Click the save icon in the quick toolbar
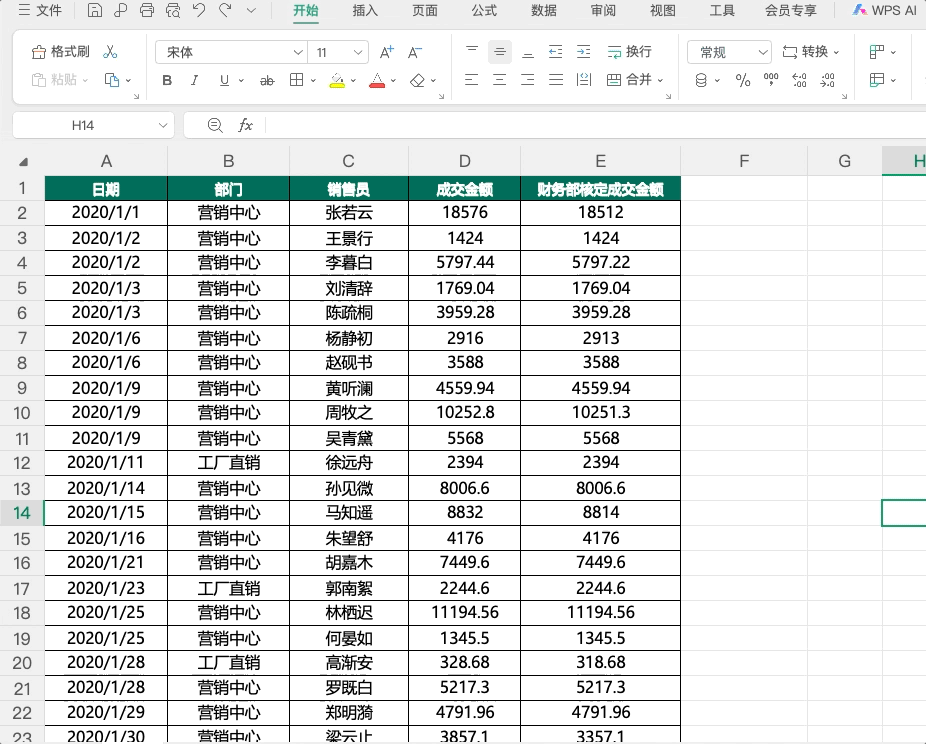This screenshot has width=926, height=744. (95, 10)
